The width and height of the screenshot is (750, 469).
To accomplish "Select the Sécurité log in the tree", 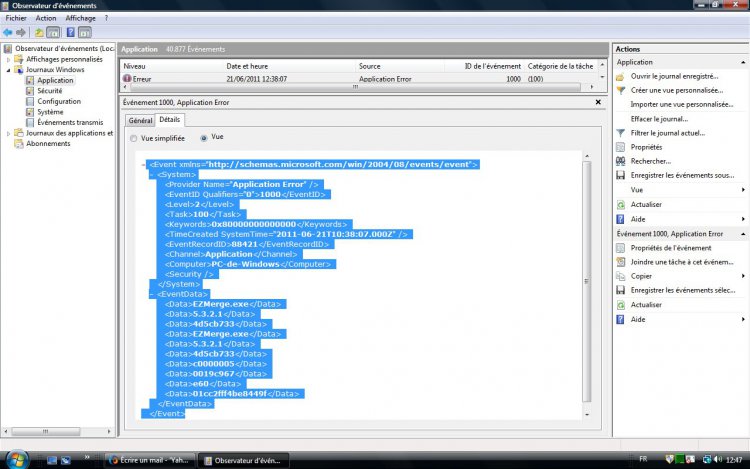I will click(50, 91).
